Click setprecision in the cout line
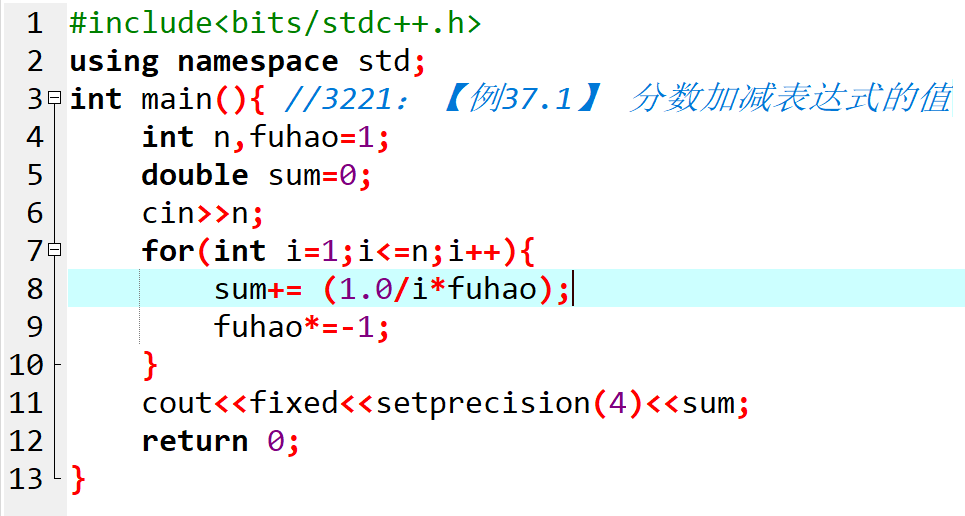 coord(483,404)
